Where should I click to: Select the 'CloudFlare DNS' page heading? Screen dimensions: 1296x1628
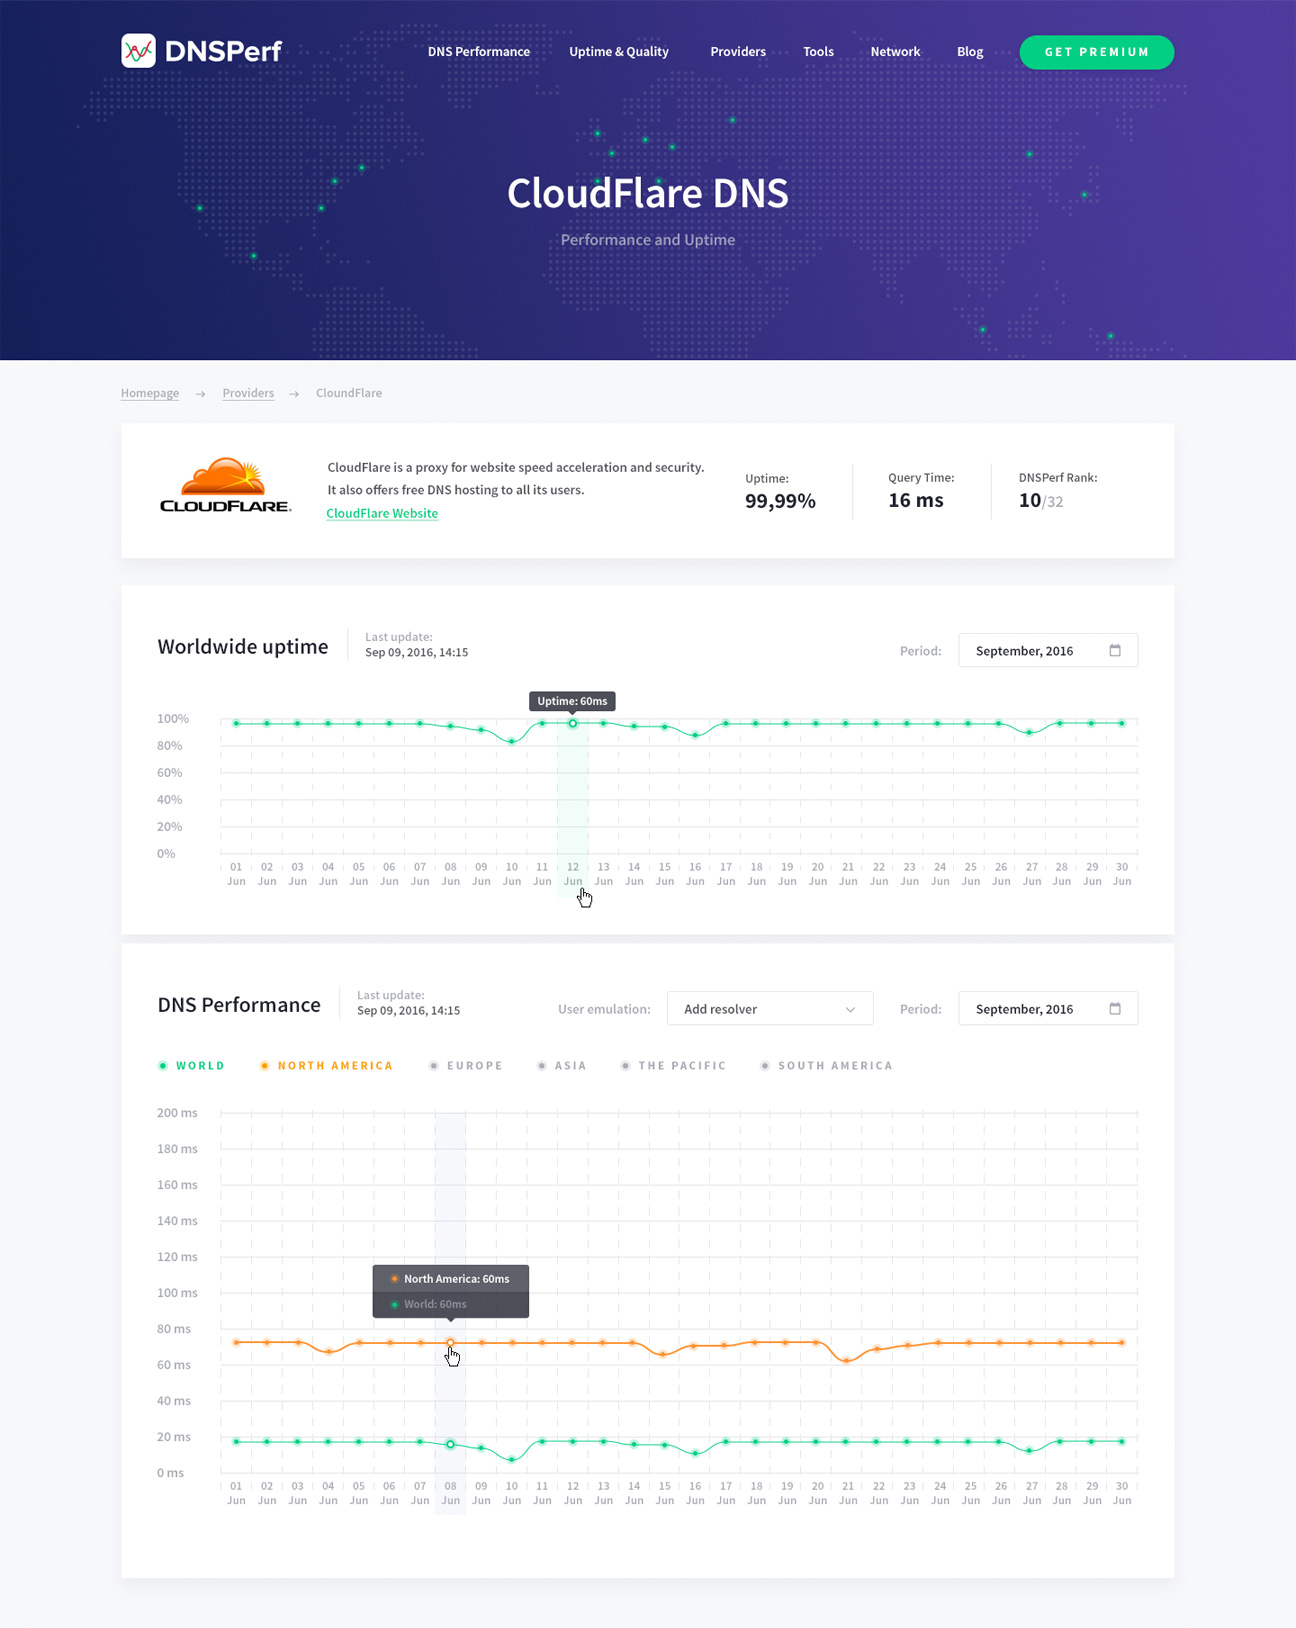pyautogui.click(x=648, y=193)
